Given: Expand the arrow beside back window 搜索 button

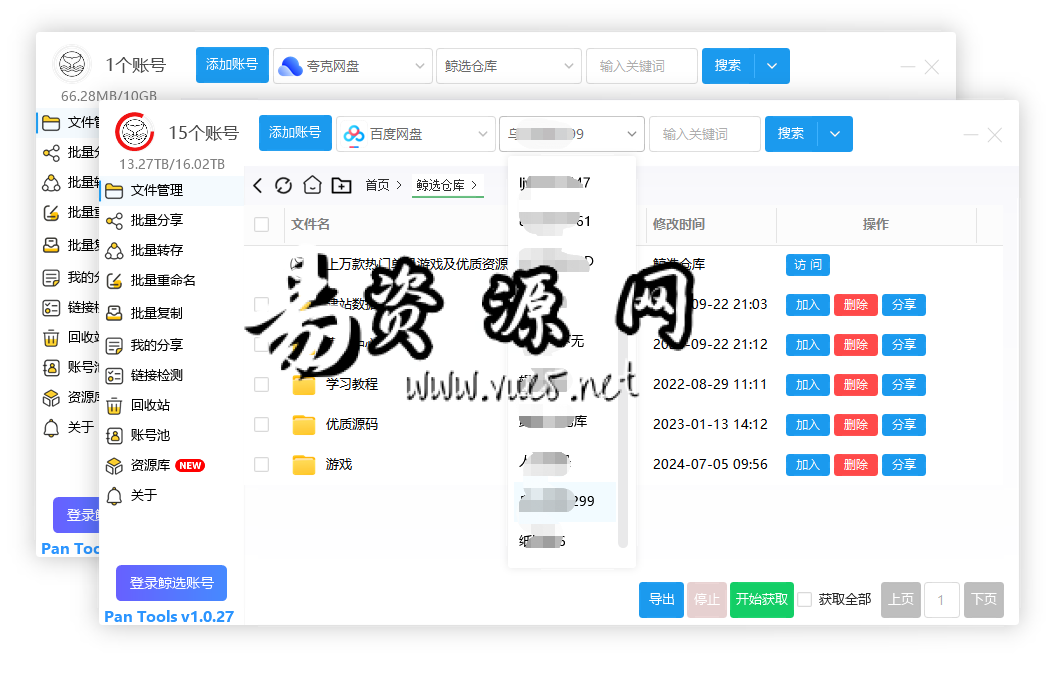Looking at the screenshot, I should (772, 66).
